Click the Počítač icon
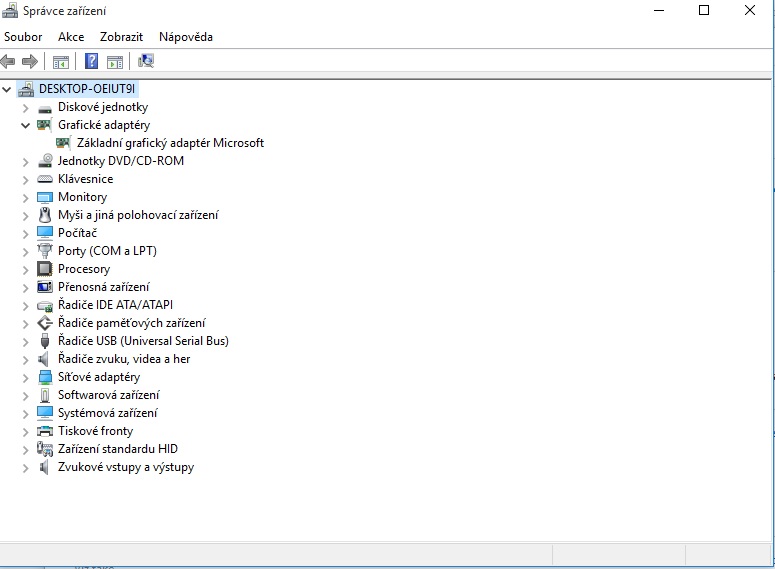This screenshot has height=569, width=775. pos(45,233)
